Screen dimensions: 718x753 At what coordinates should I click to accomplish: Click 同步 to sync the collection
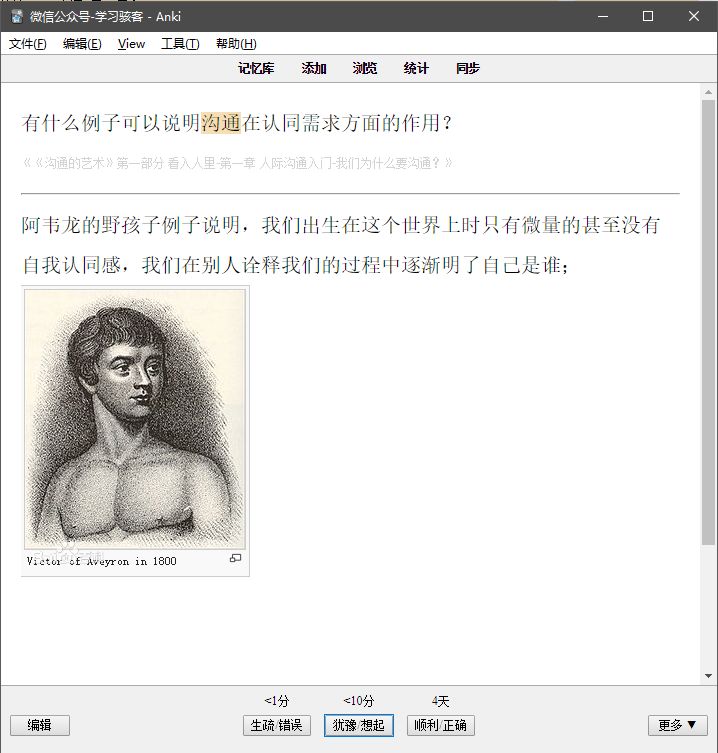467,68
